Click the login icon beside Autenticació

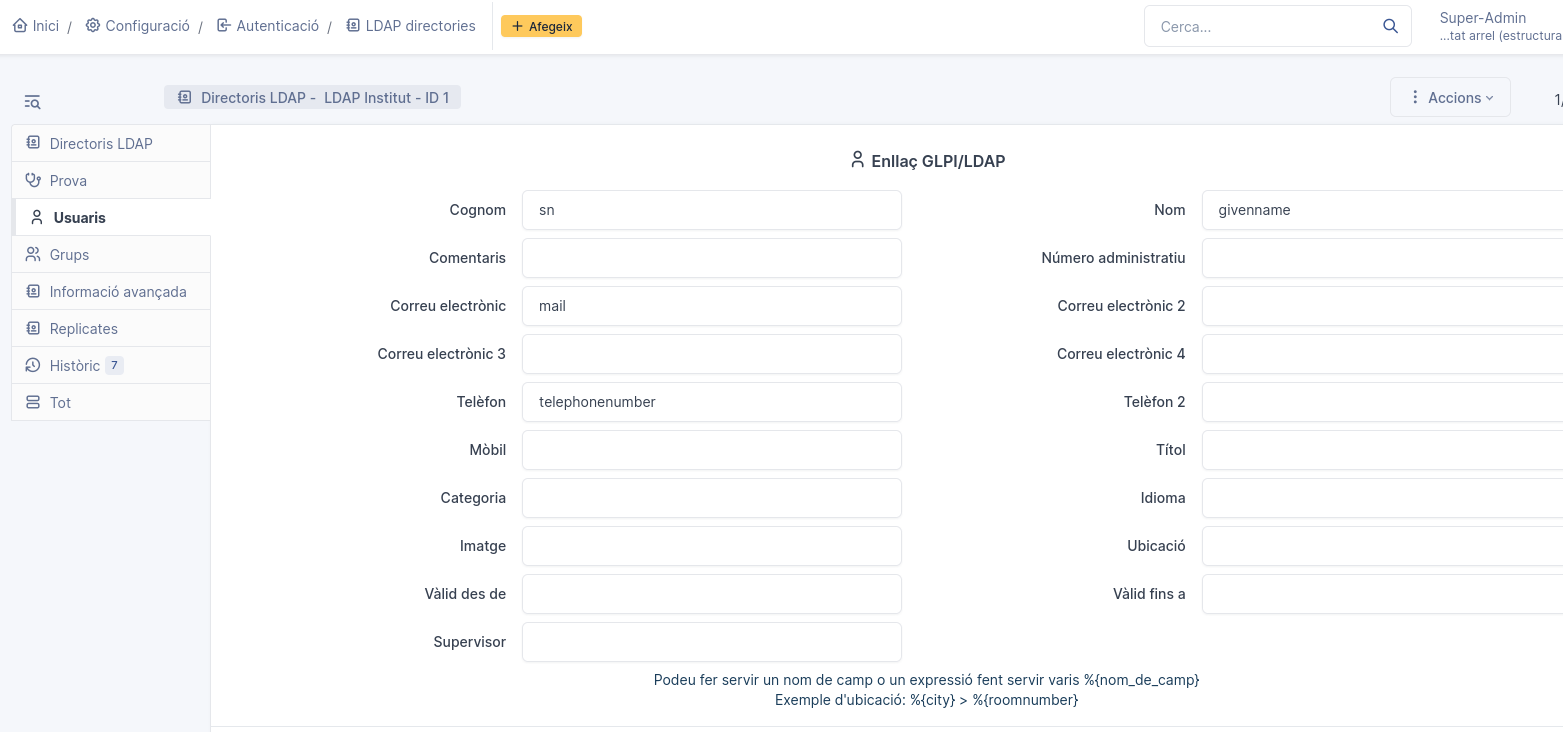click(224, 26)
